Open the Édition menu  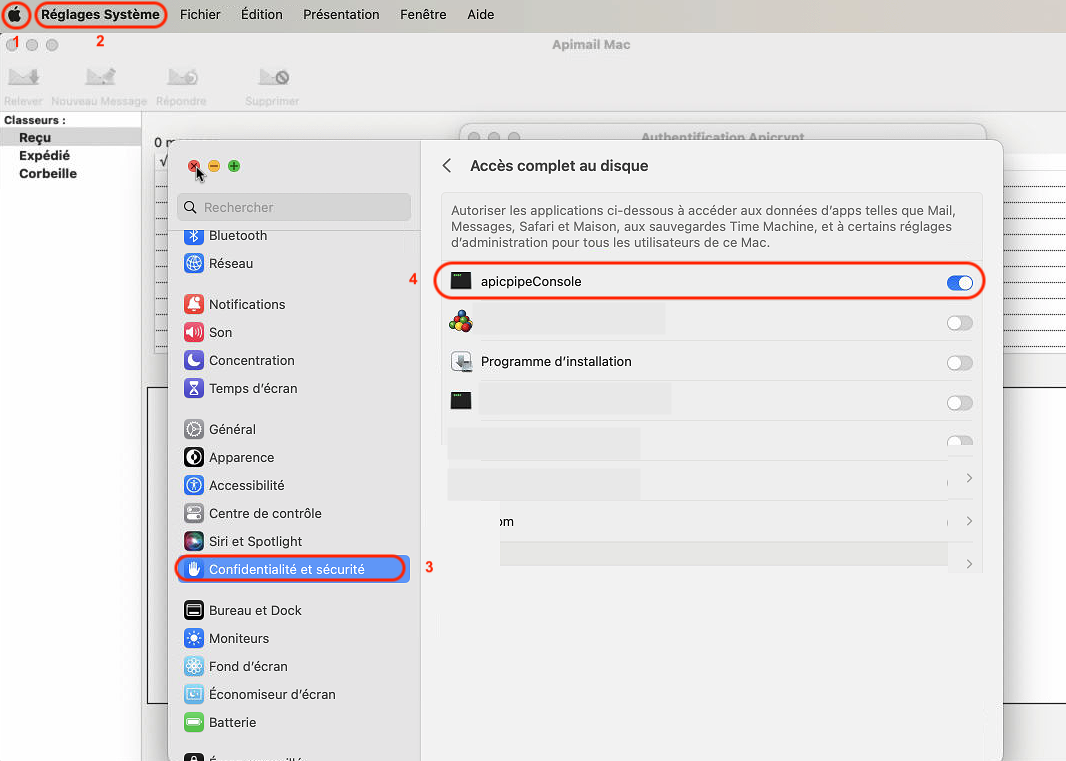coord(262,14)
